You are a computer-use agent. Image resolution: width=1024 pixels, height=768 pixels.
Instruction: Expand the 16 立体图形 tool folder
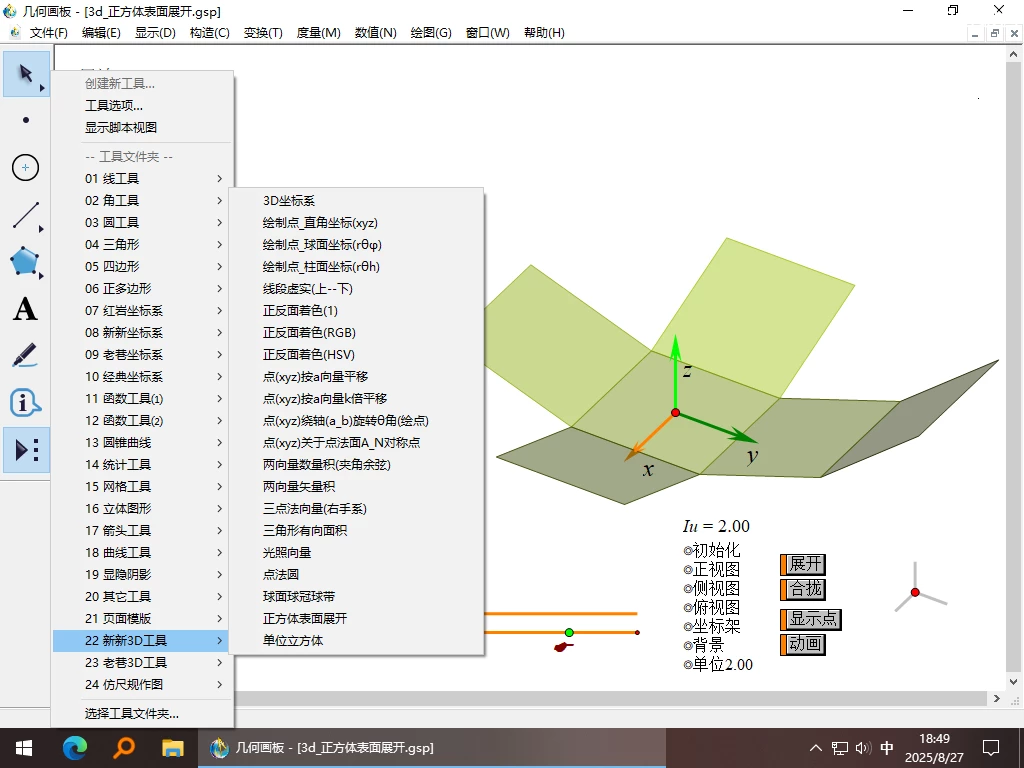point(120,508)
